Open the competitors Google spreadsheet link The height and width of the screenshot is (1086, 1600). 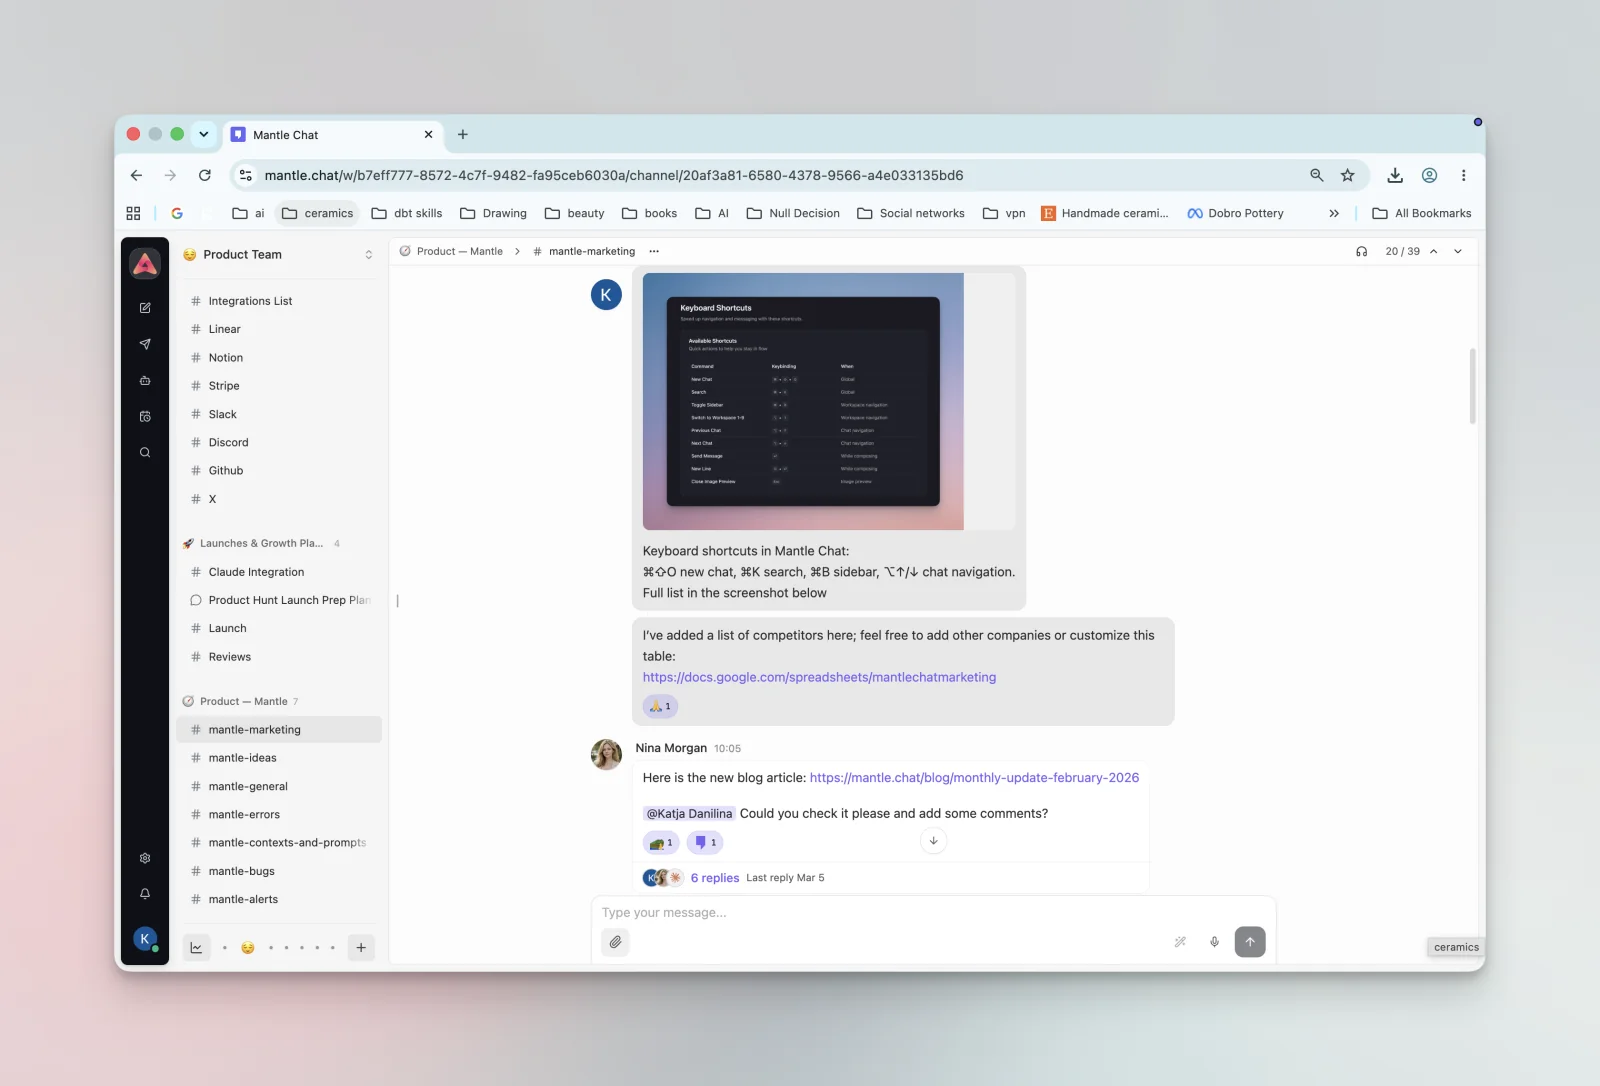click(x=819, y=678)
